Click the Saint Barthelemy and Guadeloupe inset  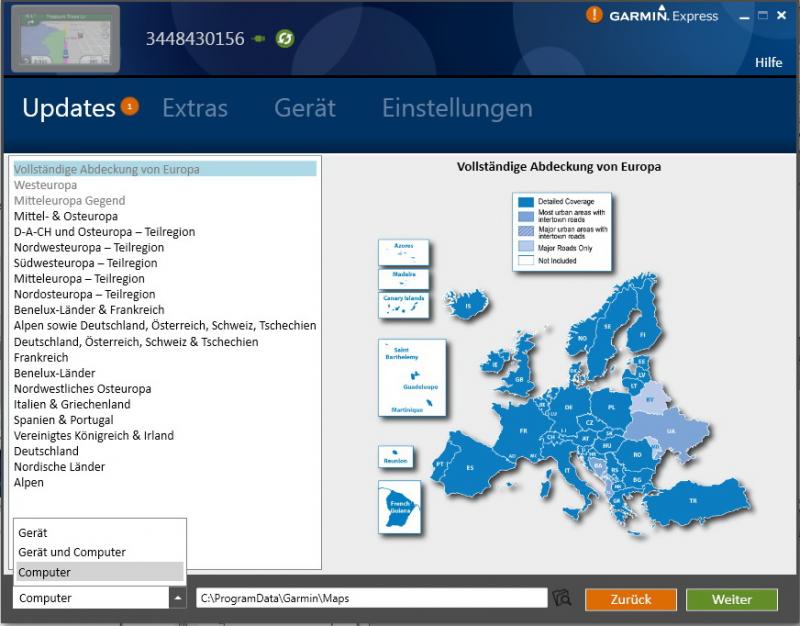point(412,378)
